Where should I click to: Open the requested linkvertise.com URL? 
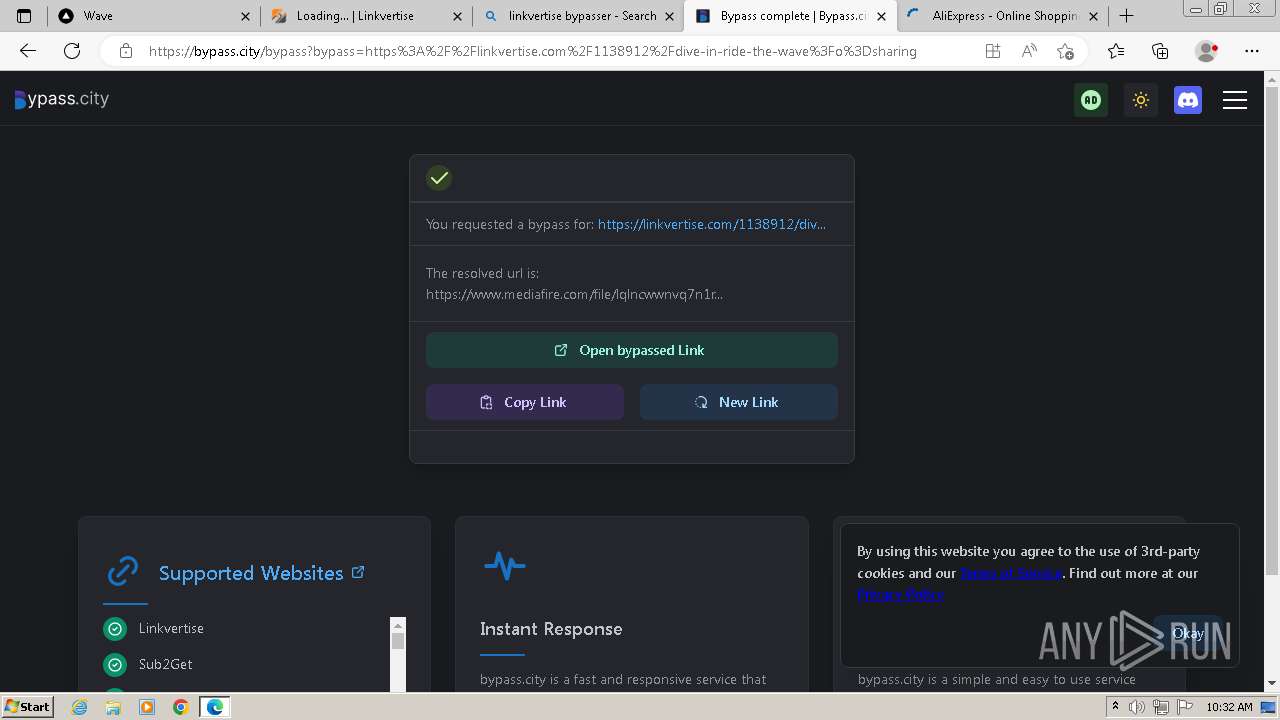(x=711, y=224)
